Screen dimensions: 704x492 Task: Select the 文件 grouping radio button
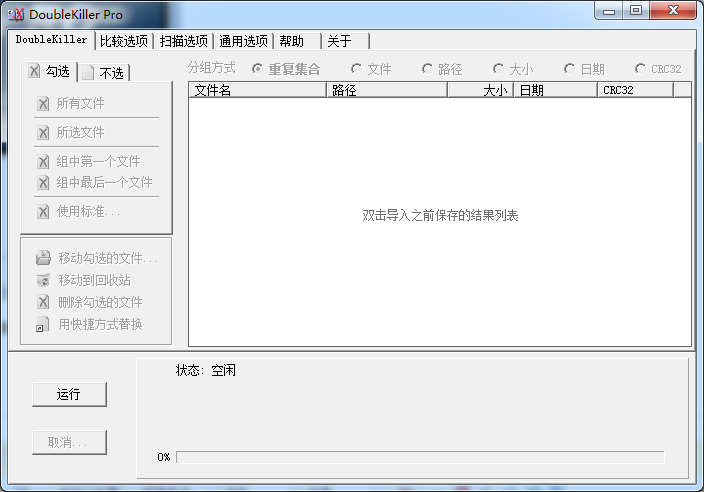click(356, 69)
